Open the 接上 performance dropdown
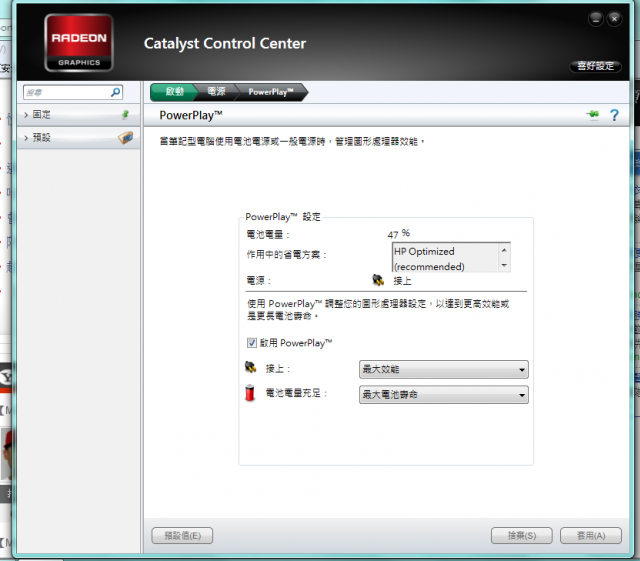640x561 pixels. coord(444,370)
